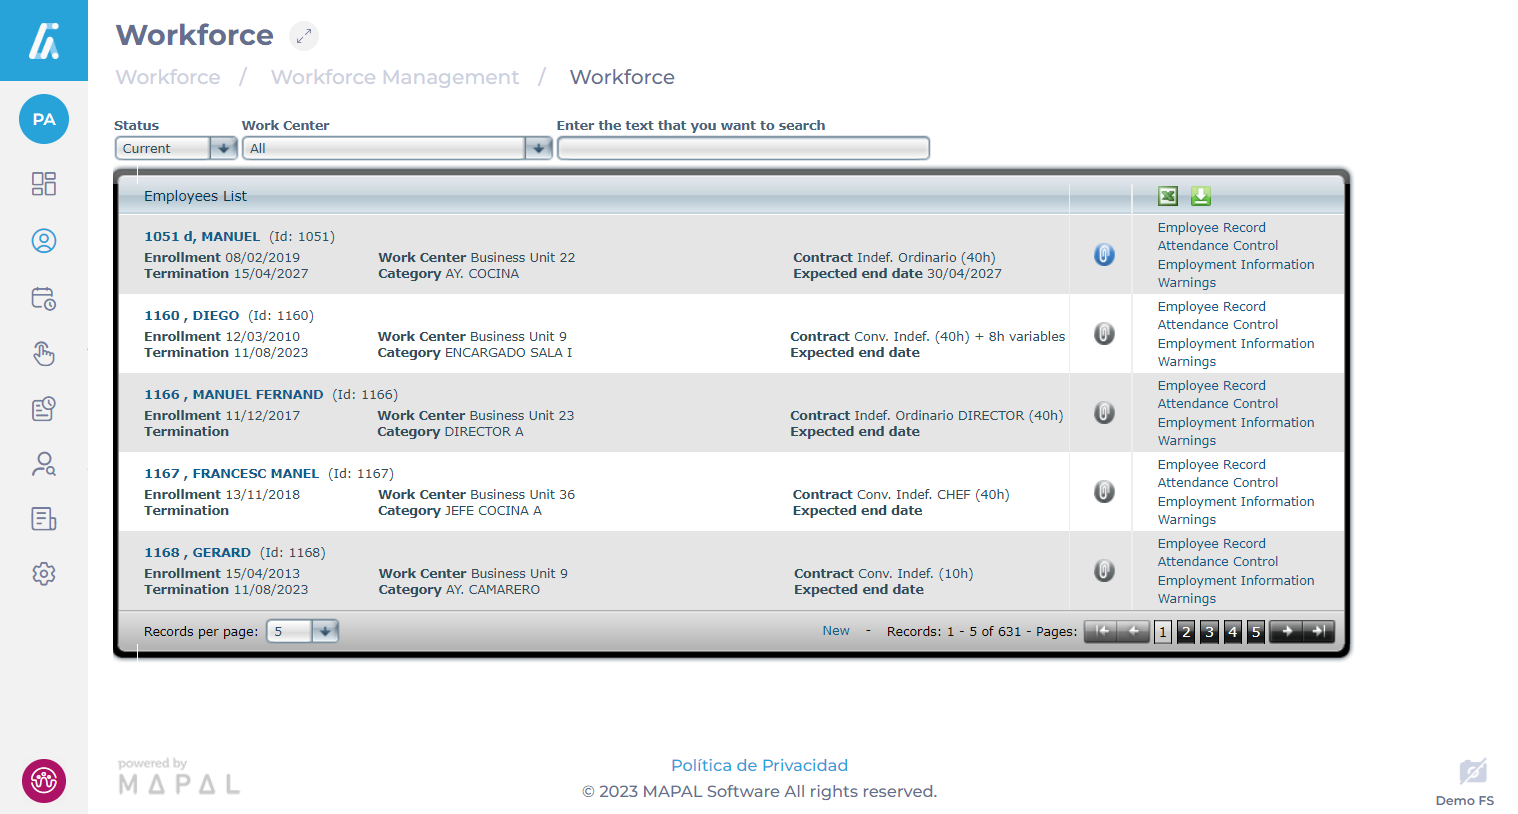Viewport: 1518px width, 814px height.
Task: Click New to add an employee
Action: (x=836, y=631)
